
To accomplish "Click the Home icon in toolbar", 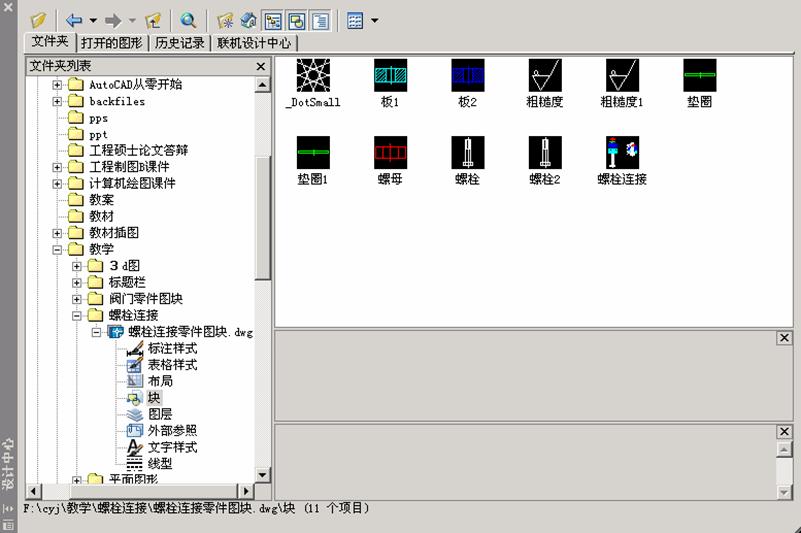I will point(248,20).
